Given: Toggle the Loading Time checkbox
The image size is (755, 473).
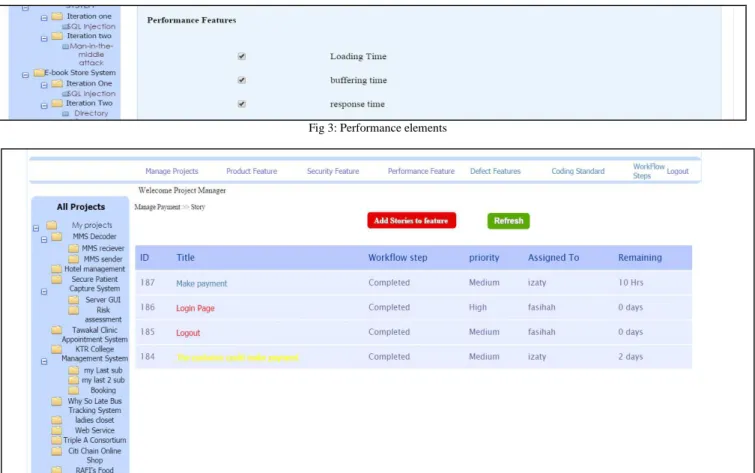Looking at the screenshot, I should tap(242, 56).
